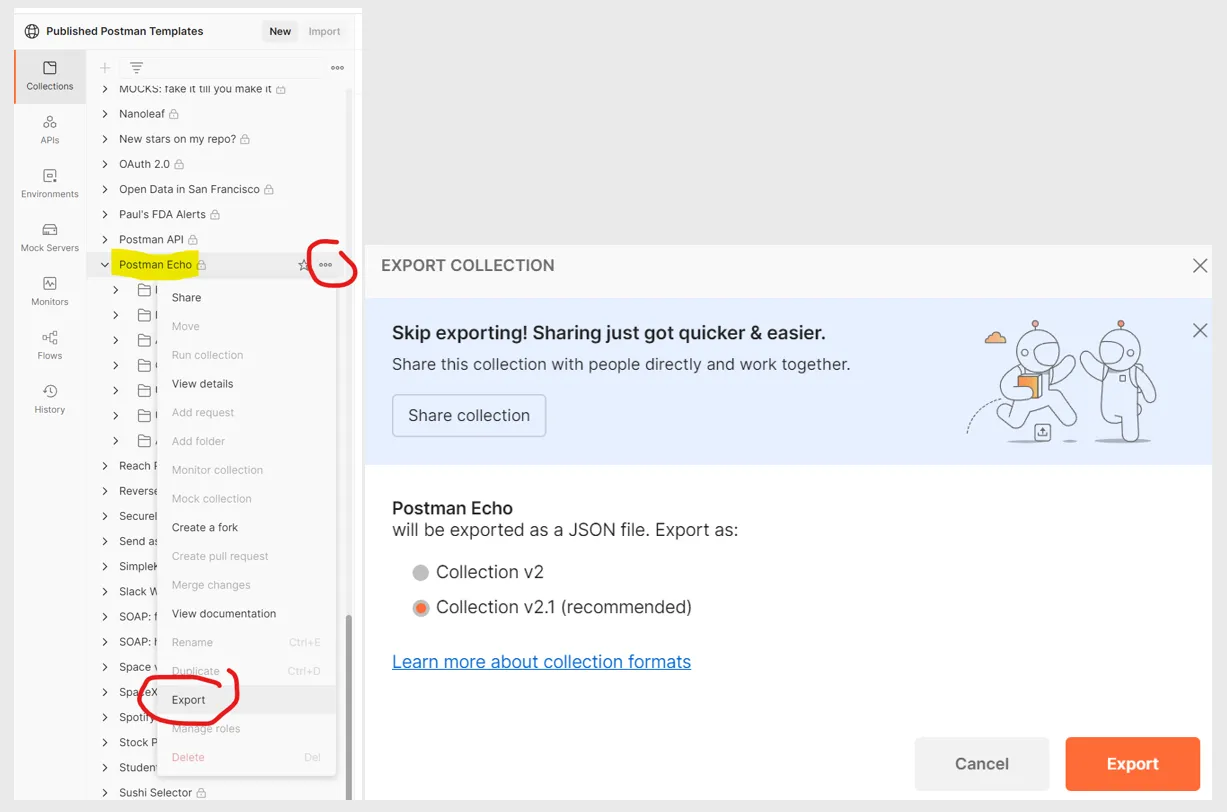Click the globe icon beside workspace name
This screenshot has height=812, width=1227.
(x=32, y=31)
